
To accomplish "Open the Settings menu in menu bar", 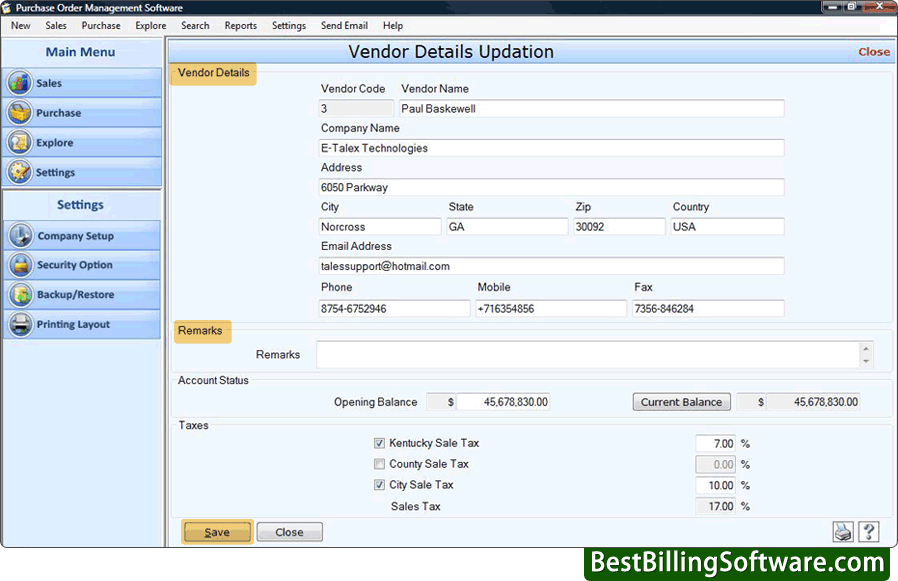I will coord(289,26).
